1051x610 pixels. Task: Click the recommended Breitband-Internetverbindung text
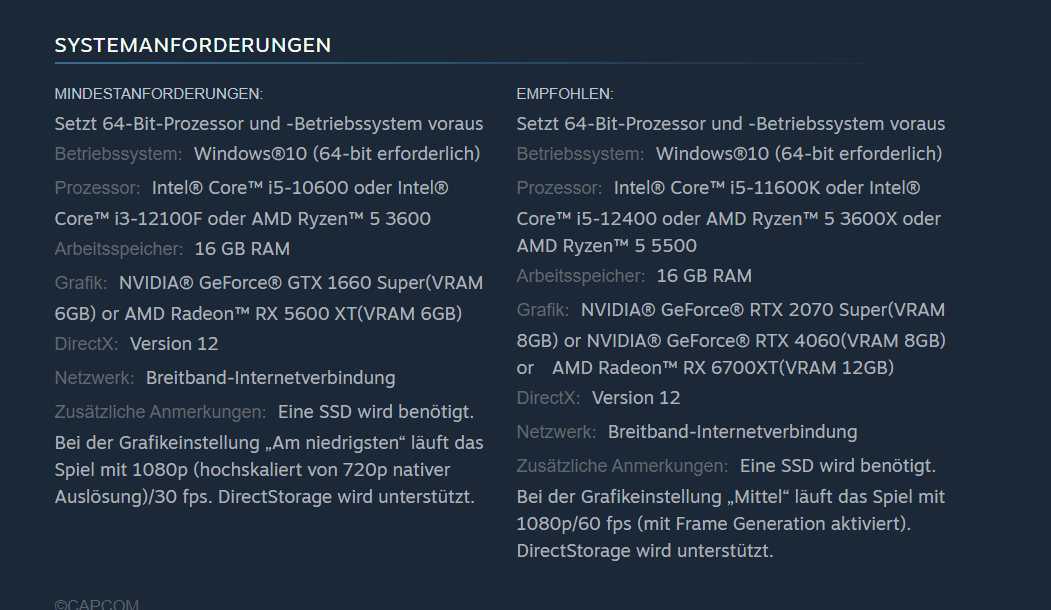pyautogui.click(x=732, y=432)
